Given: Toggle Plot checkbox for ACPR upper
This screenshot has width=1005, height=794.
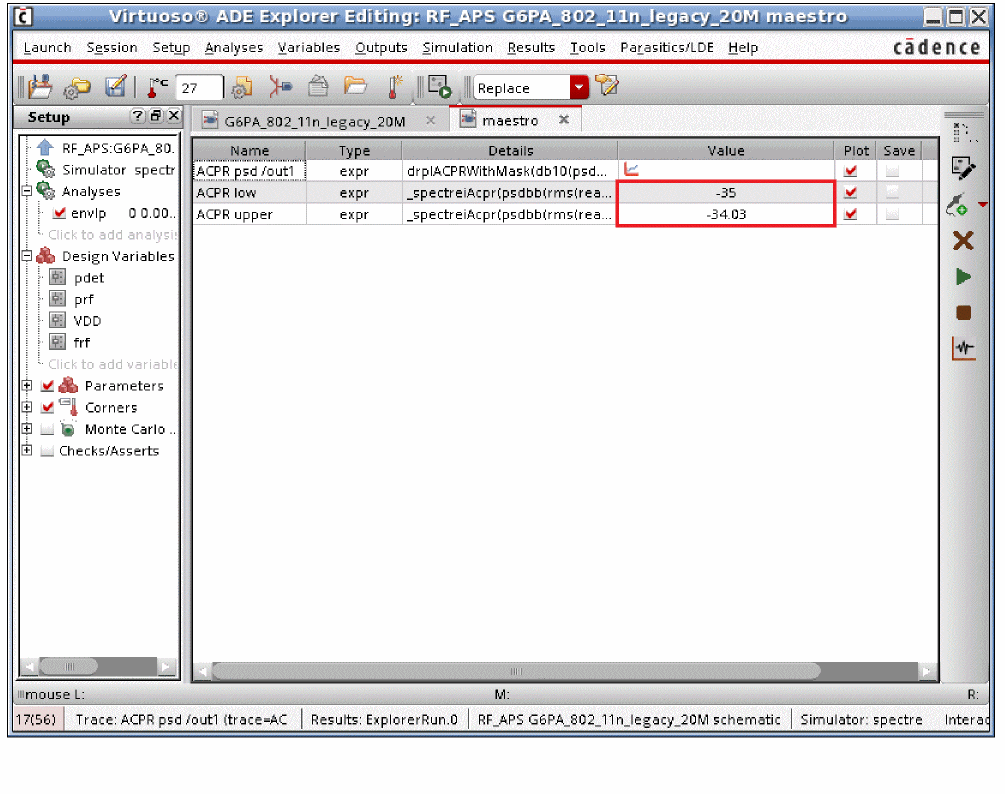Looking at the screenshot, I should (x=851, y=214).
